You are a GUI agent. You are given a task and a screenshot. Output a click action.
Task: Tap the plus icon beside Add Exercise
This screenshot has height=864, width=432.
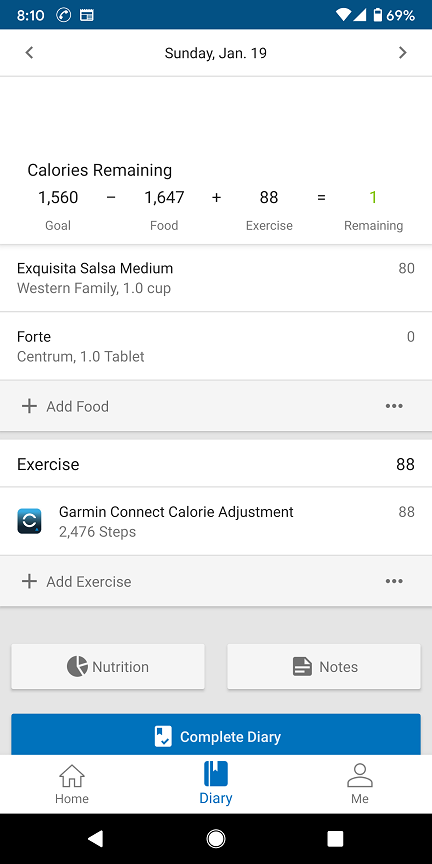coord(29,581)
